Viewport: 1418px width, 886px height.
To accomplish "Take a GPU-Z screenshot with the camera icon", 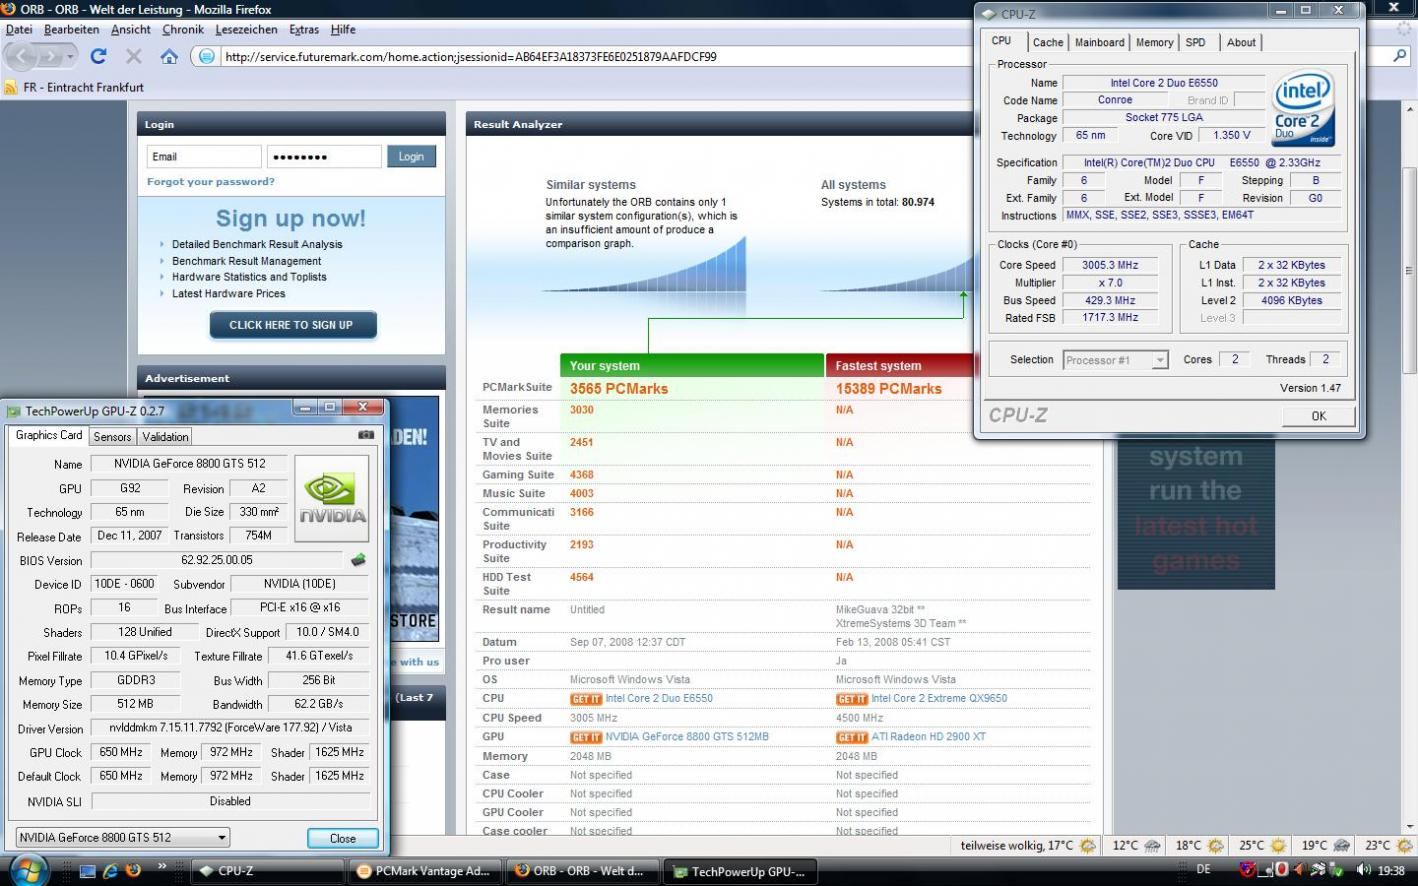I will tap(365, 436).
